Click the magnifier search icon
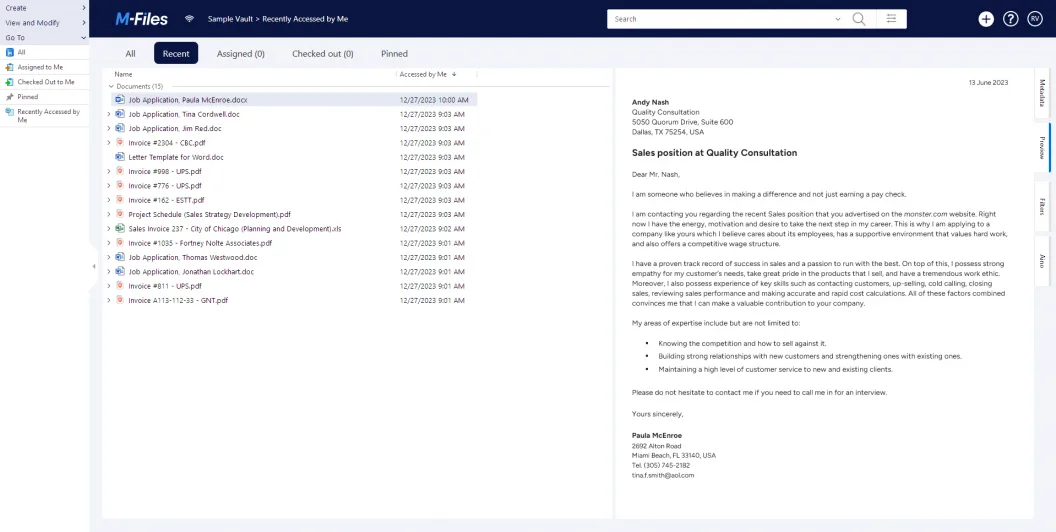This screenshot has width=1056, height=532. [x=858, y=19]
